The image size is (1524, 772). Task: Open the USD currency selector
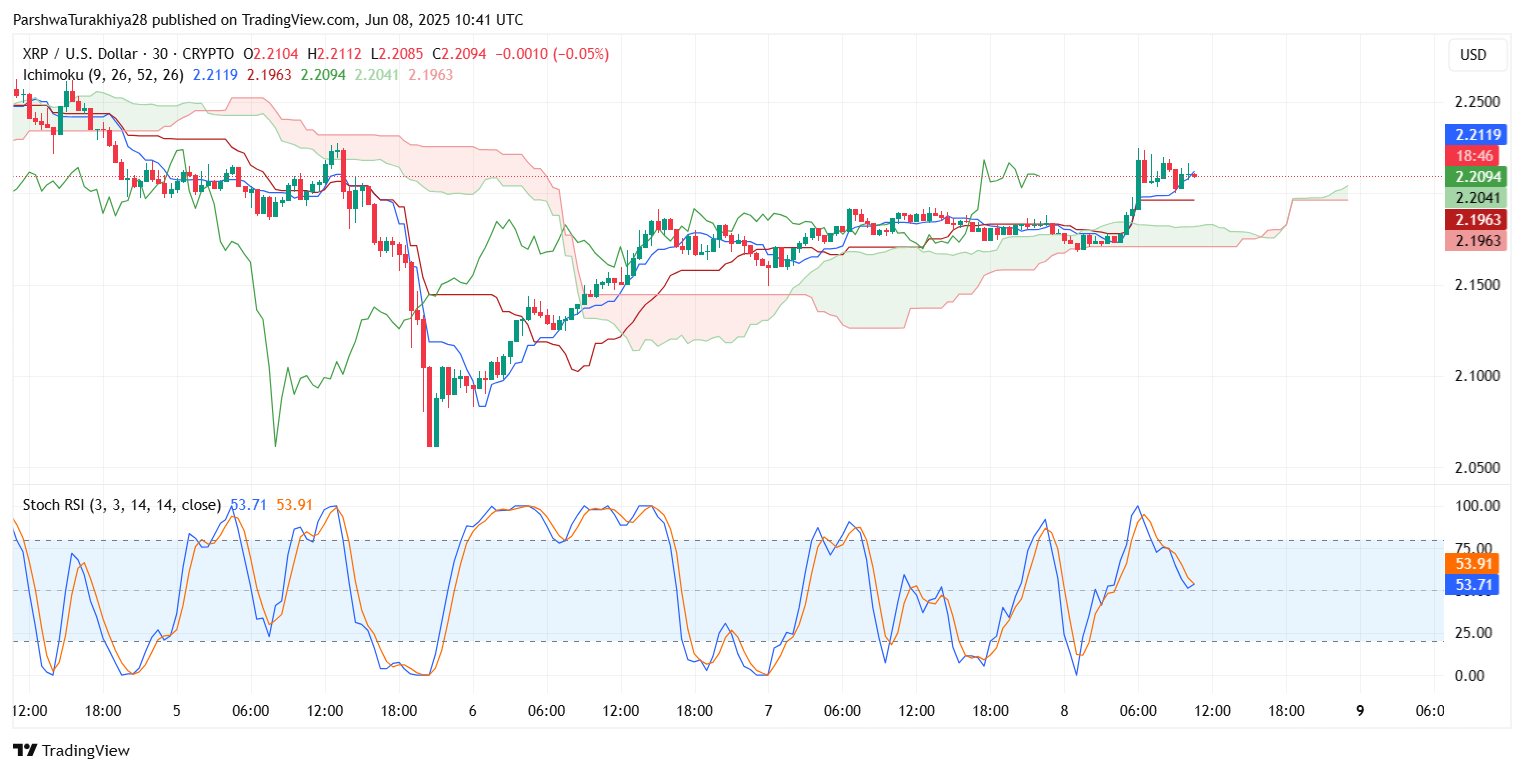[x=1473, y=55]
